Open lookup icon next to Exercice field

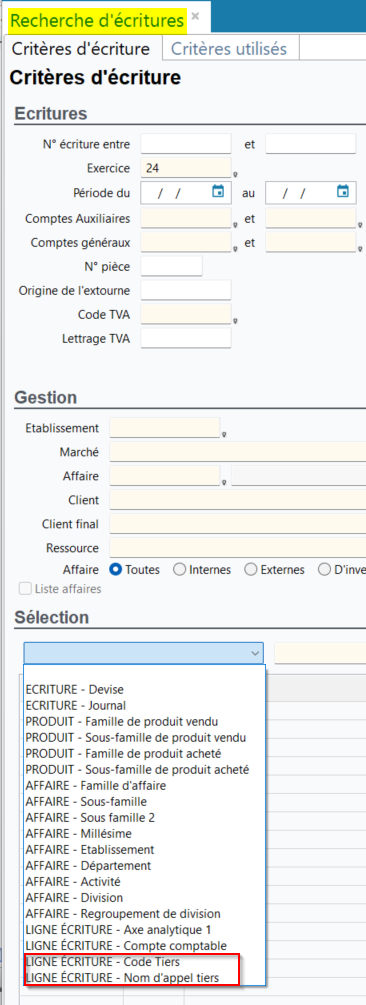click(x=235, y=174)
